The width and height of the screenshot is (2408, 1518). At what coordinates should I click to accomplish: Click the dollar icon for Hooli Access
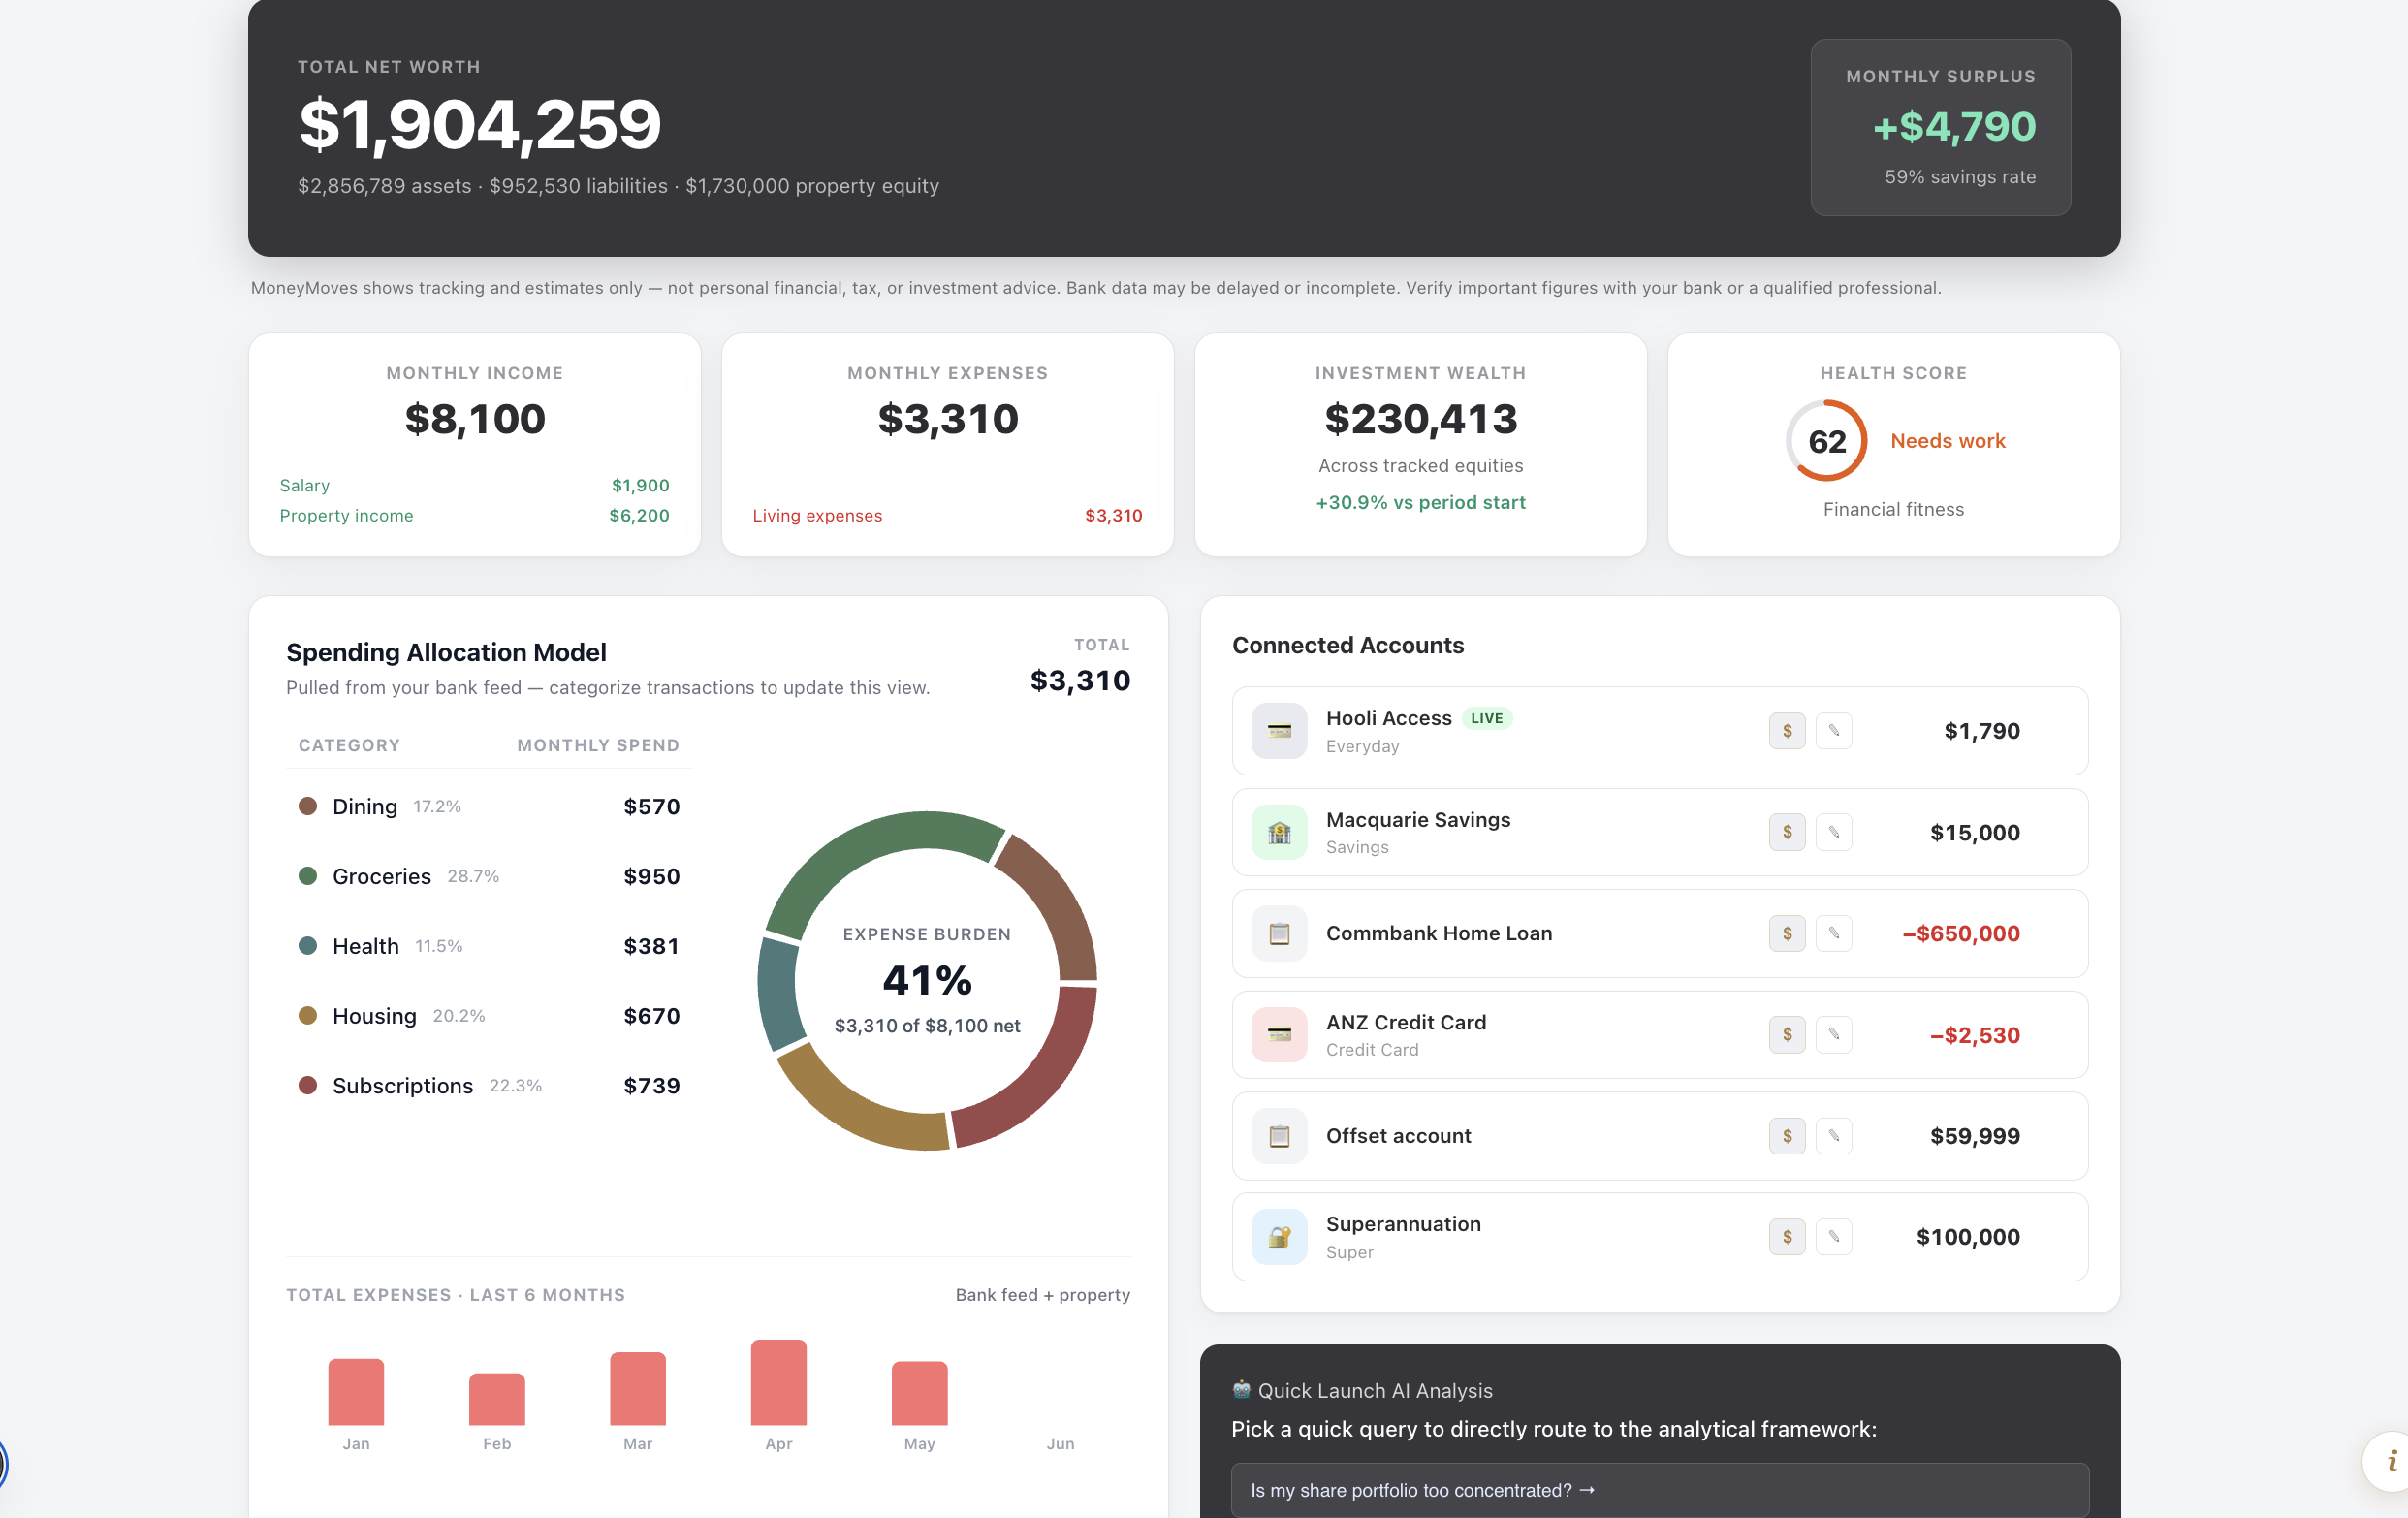(x=1787, y=731)
